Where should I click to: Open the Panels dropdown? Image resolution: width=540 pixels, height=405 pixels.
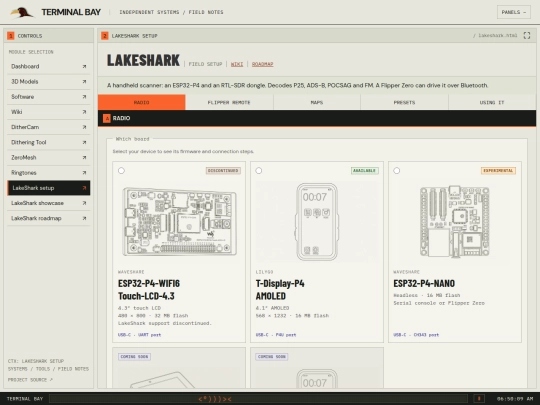point(513,12)
